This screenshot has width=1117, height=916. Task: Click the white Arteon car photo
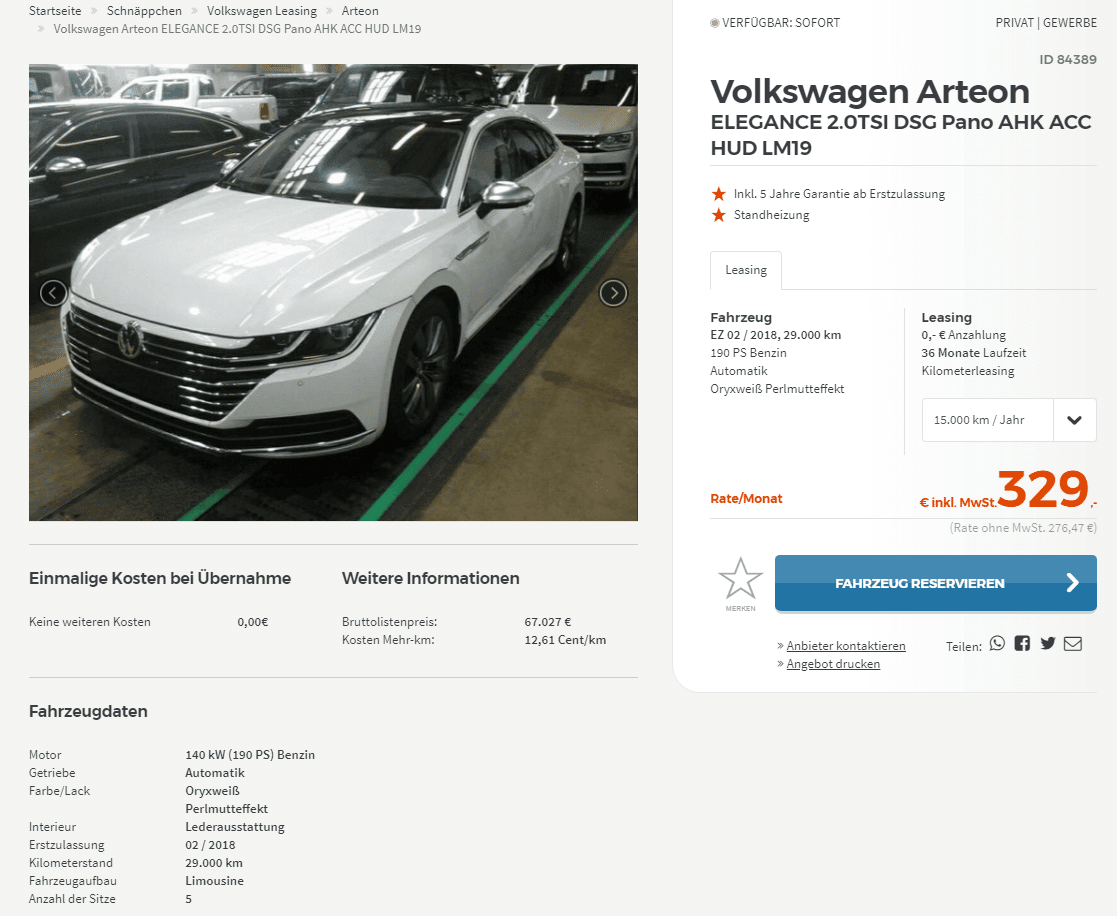point(333,292)
